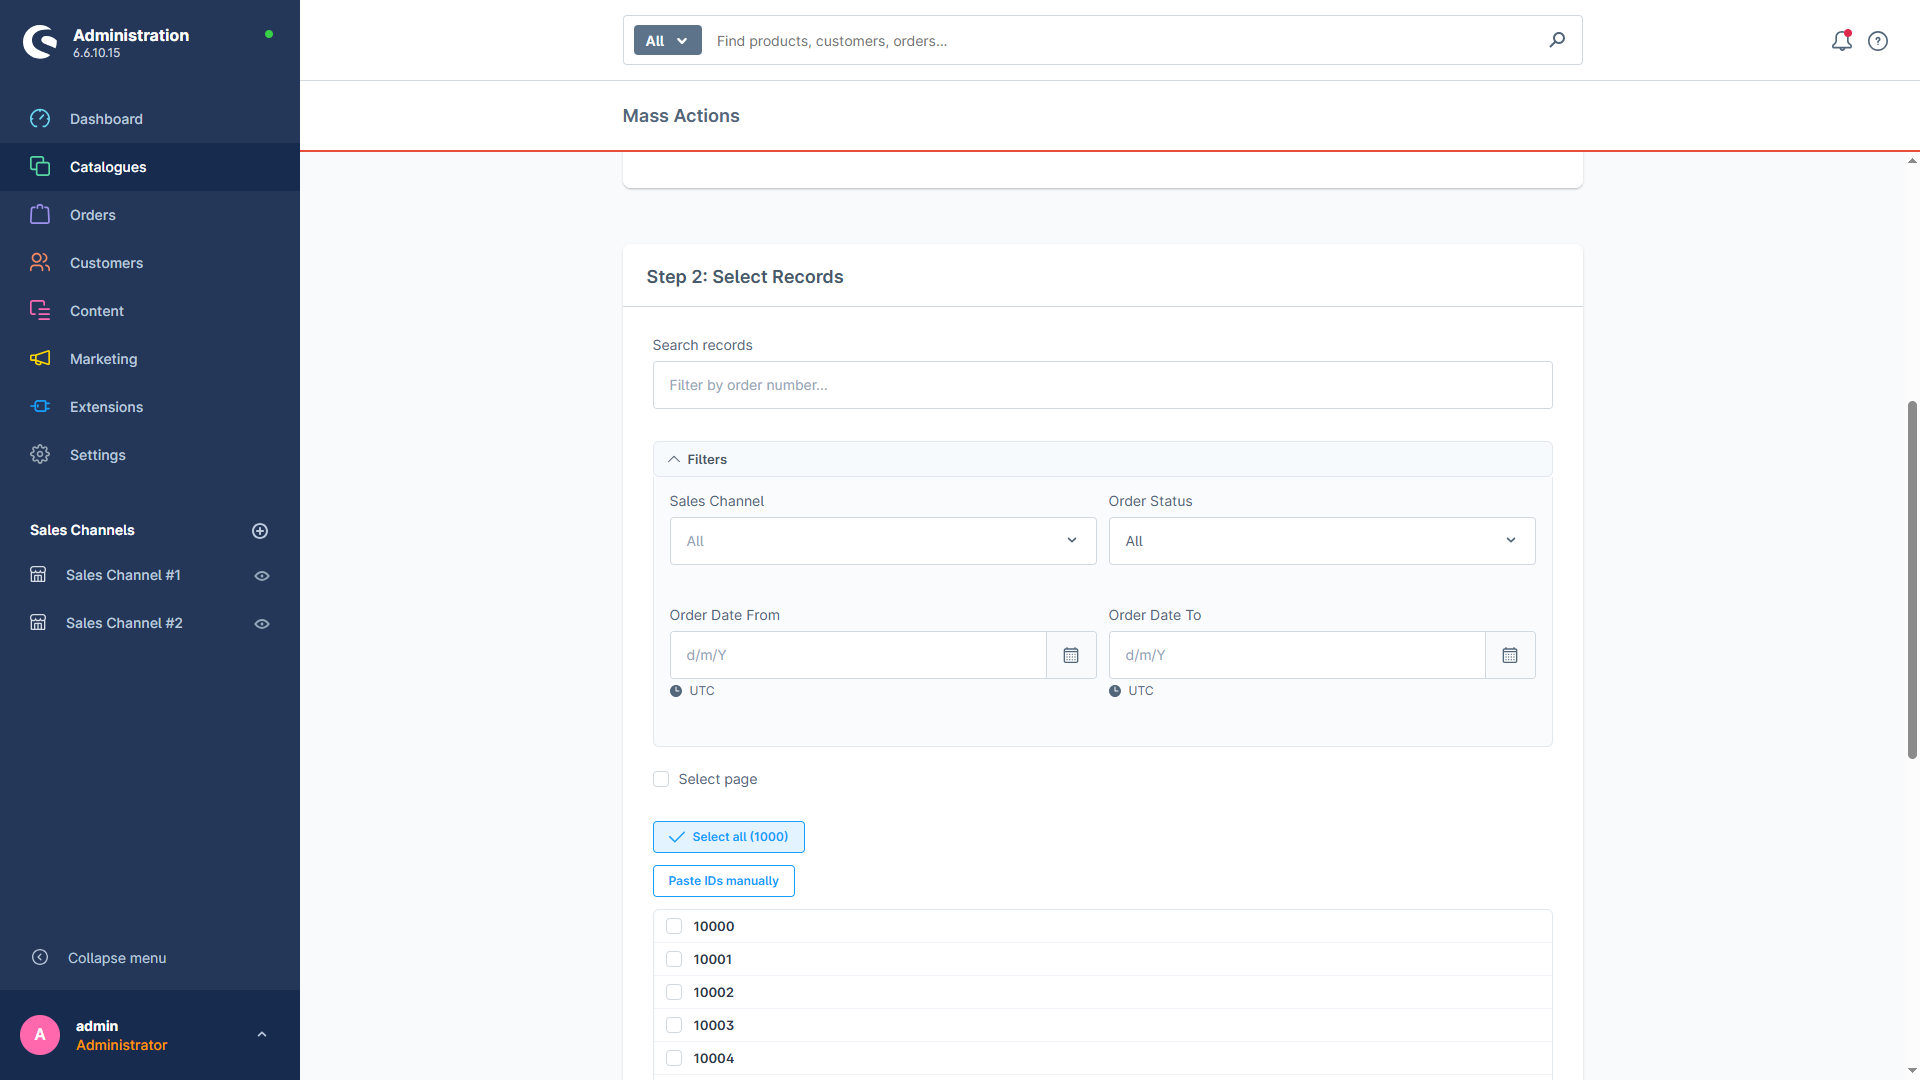The image size is (1920, 1080).
Task: Open Orders menu item
Action: click(x=150, y=215)
